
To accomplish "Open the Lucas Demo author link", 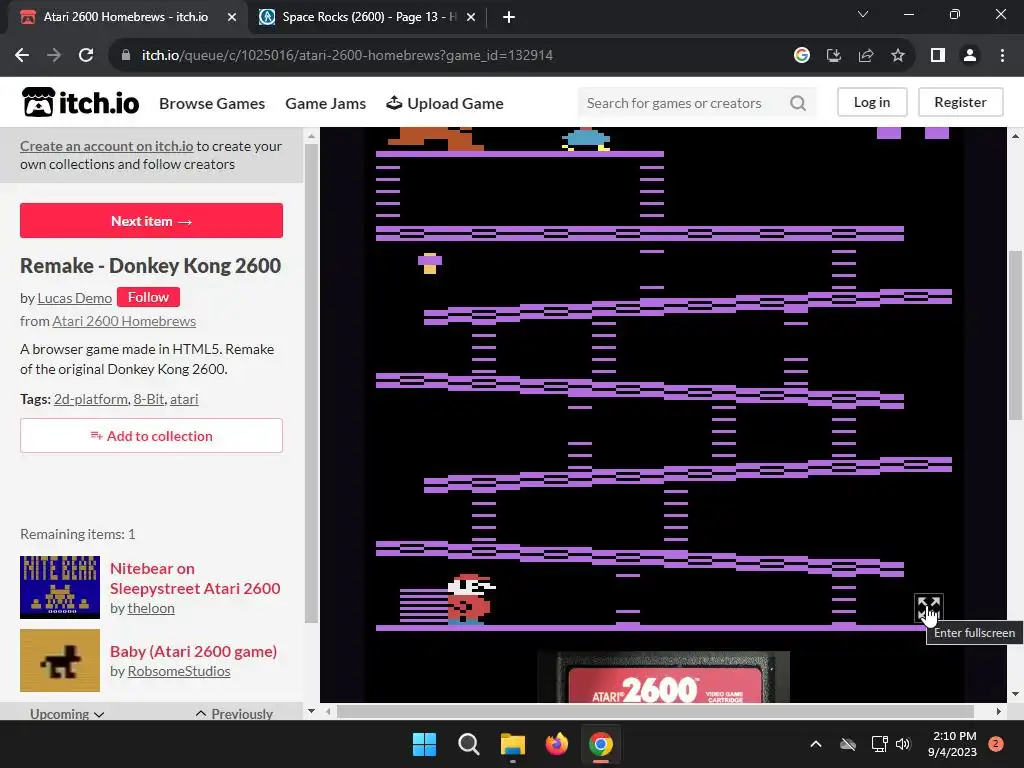I will 74,298.
